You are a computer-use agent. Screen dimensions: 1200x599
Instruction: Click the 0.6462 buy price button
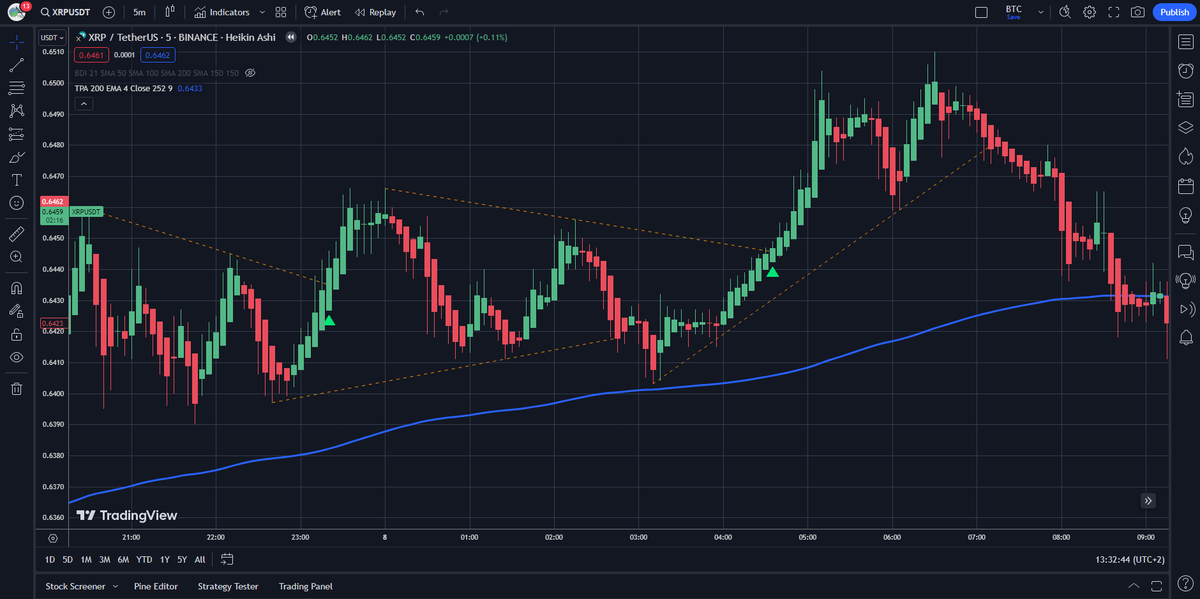[157, 55]
